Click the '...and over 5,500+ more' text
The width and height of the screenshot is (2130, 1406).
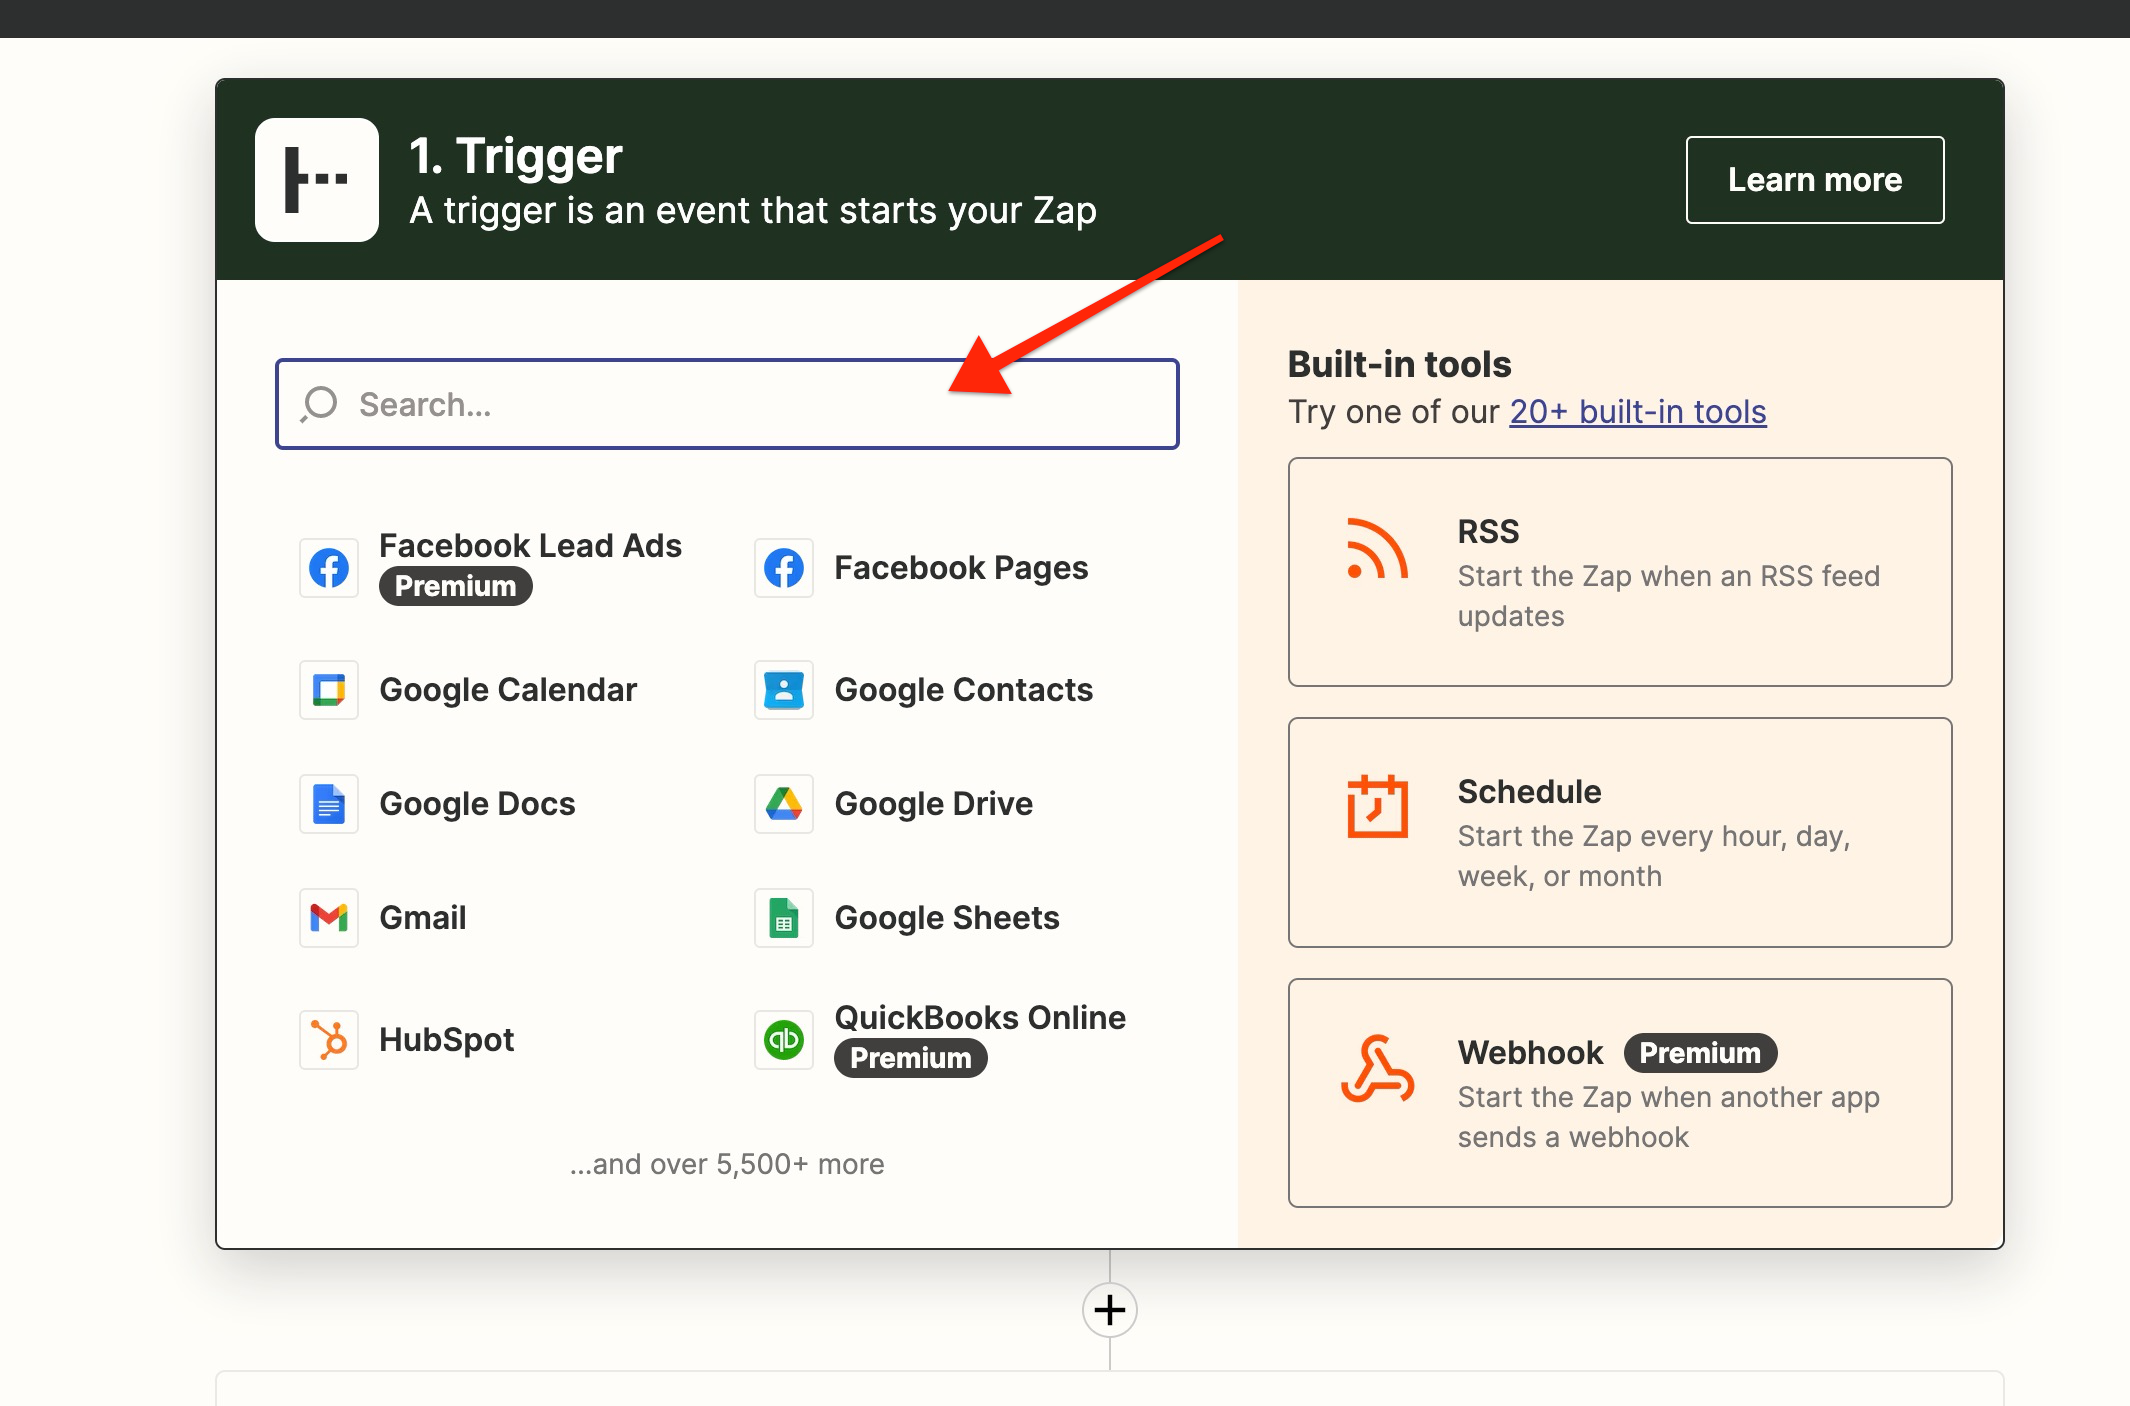click(727, 1164)
